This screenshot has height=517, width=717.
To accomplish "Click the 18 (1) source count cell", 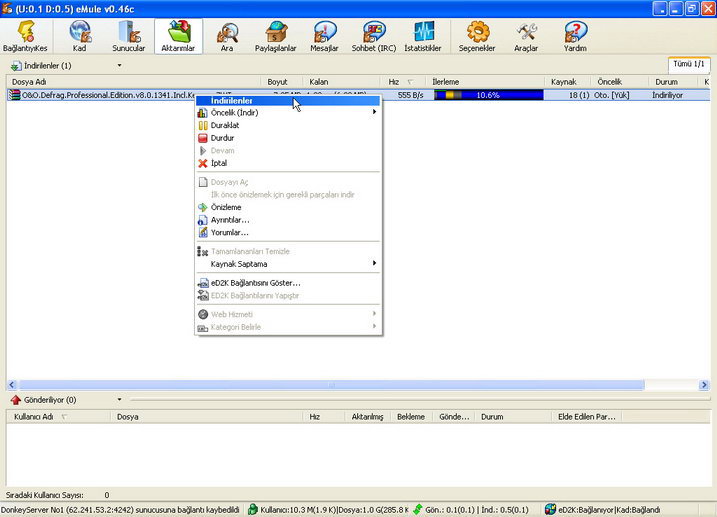I will (x=579, y=95).
